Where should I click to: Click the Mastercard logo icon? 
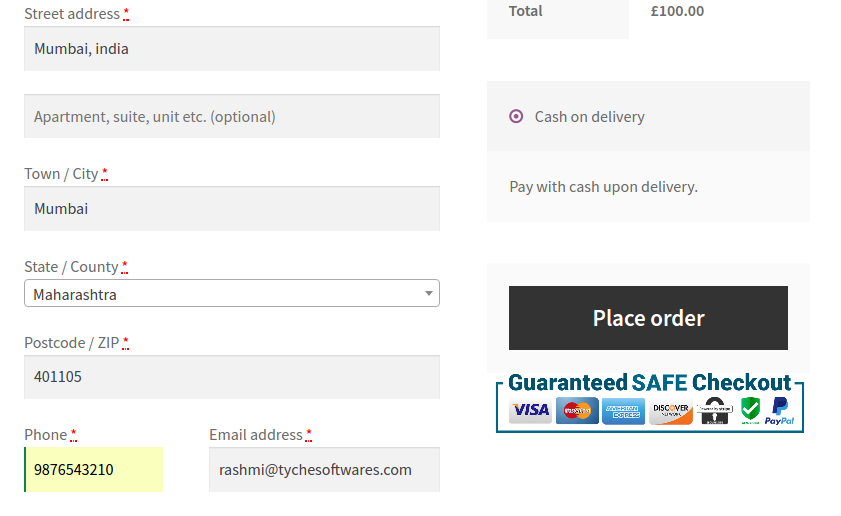[577, 411]
